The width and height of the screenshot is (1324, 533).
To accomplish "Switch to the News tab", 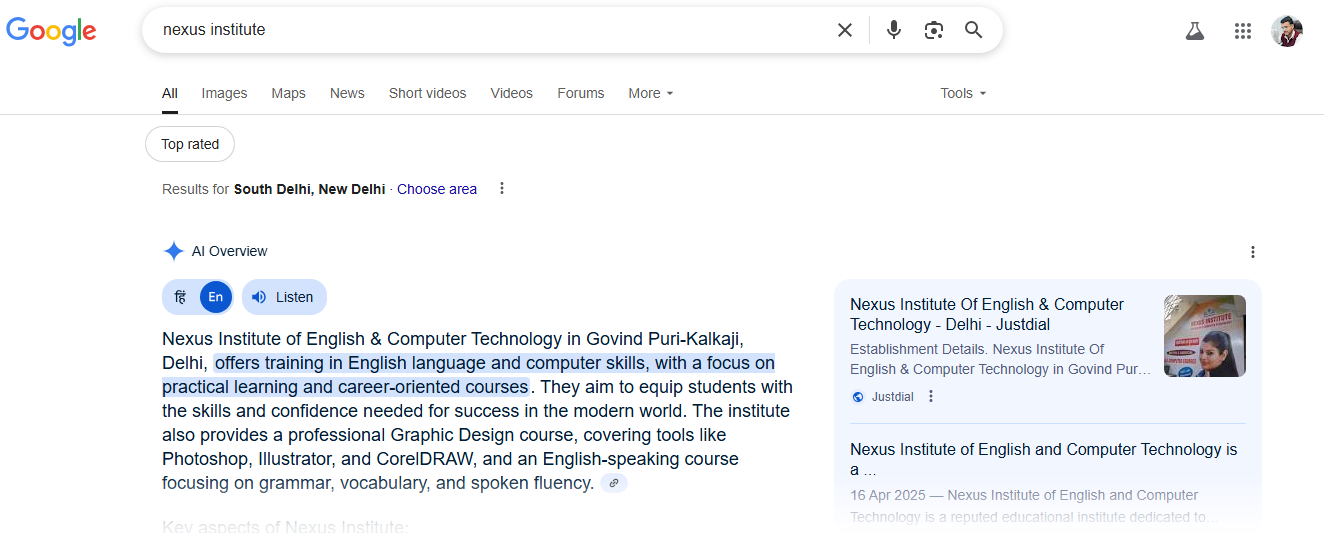I will pyautogui.click(x=347, y=93).
